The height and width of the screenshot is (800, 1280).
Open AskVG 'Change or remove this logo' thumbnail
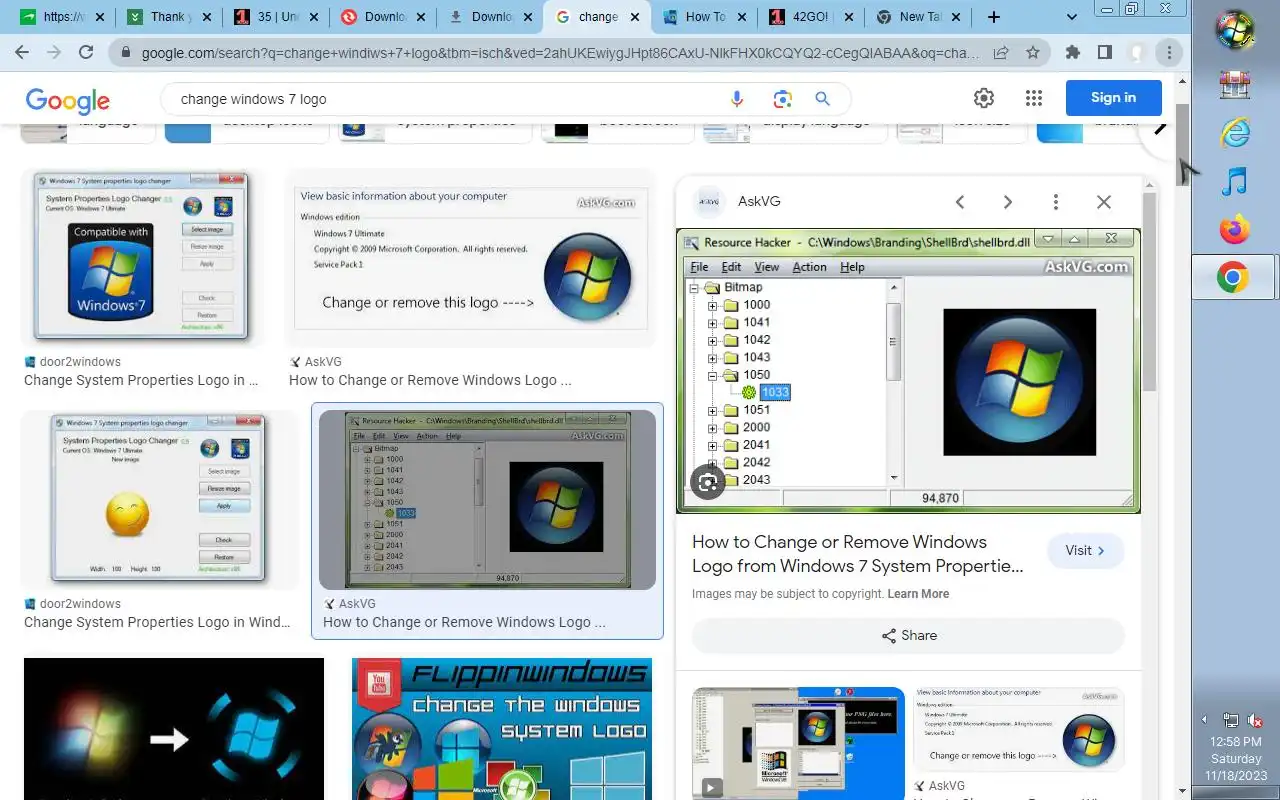point(470,258)
